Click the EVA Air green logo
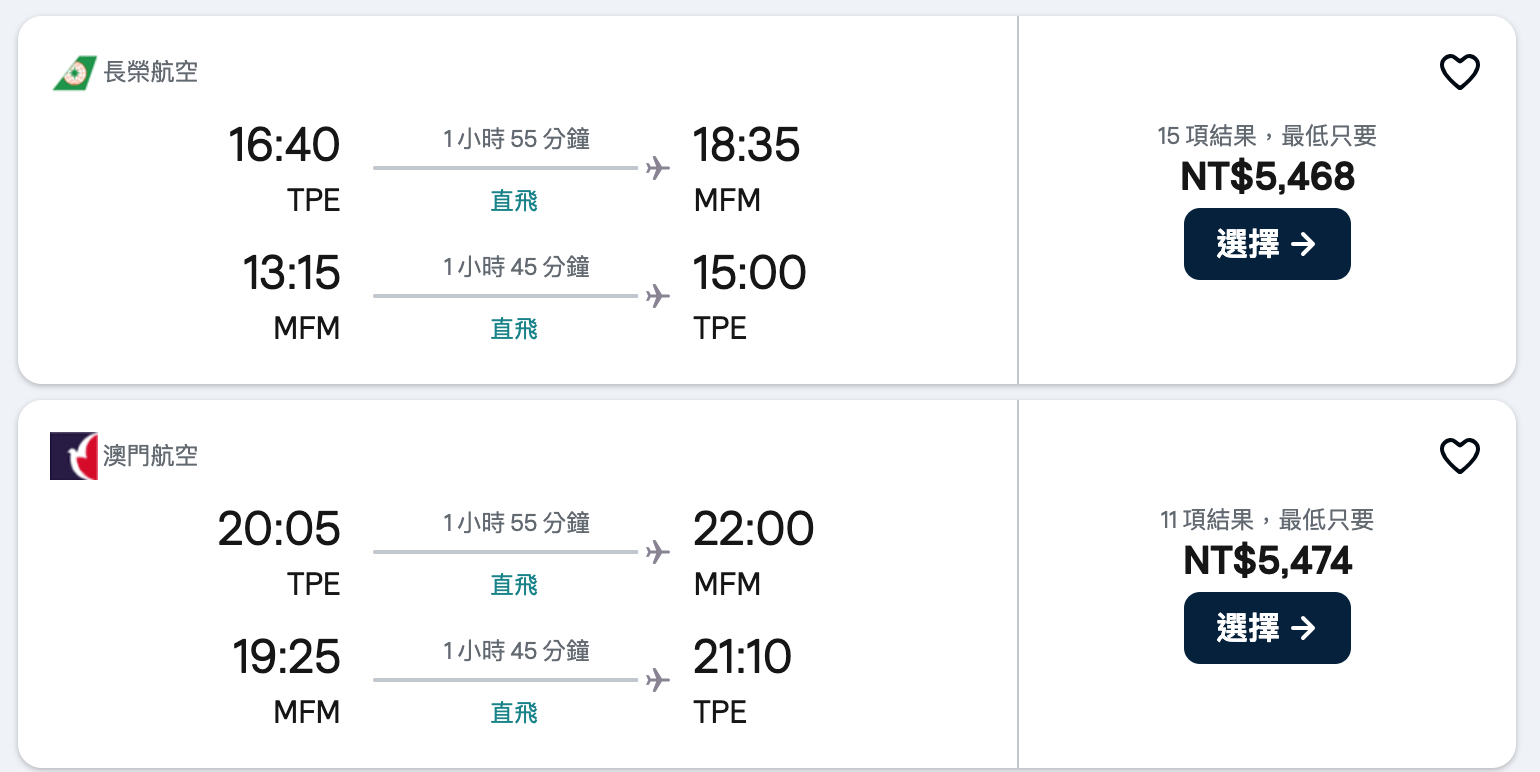 click(x=74, y=73)
